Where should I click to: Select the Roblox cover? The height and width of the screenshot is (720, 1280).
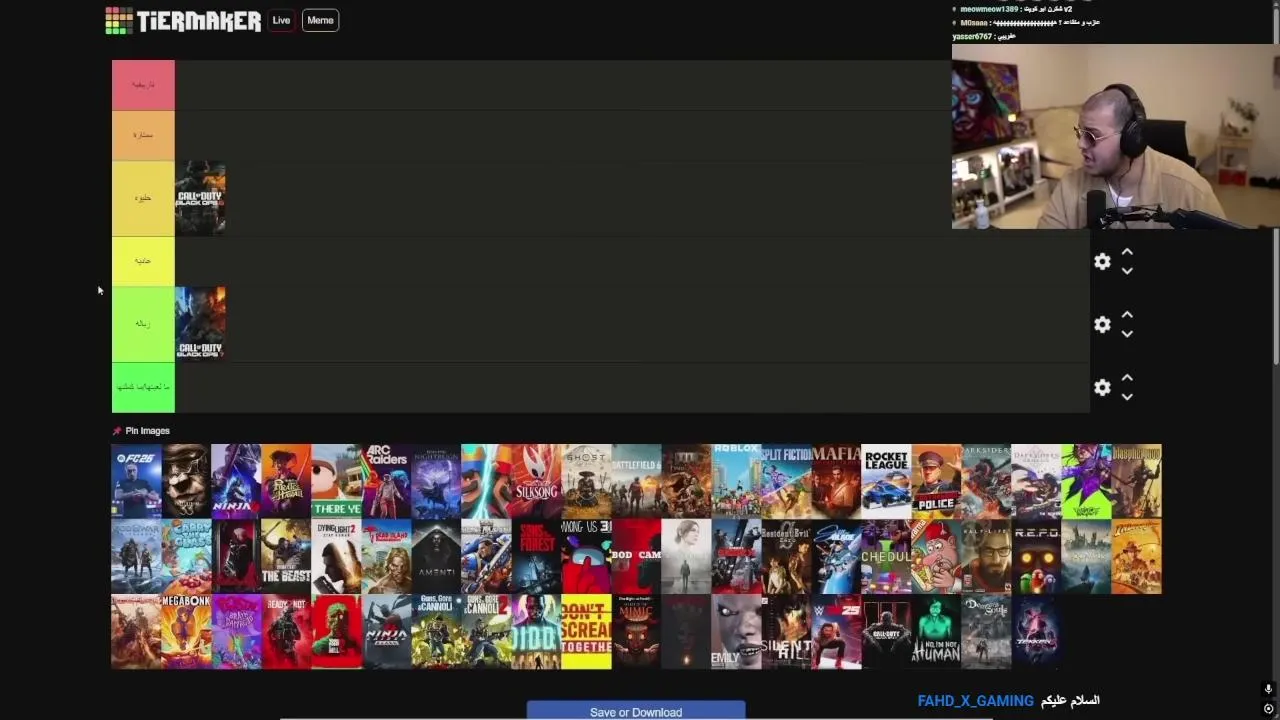(736, 481)
